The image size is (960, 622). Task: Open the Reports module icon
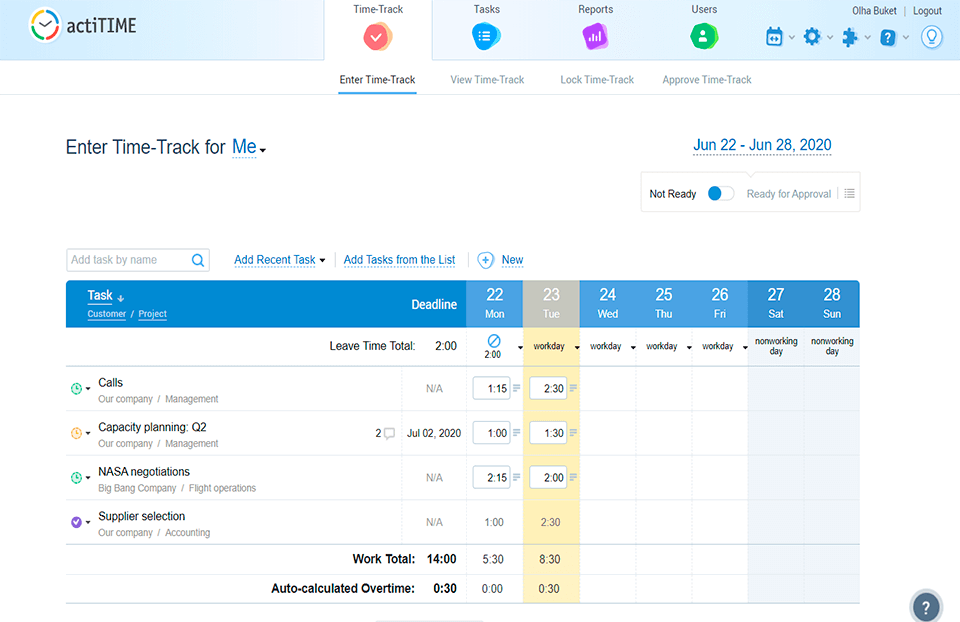[x=595, y=36]
